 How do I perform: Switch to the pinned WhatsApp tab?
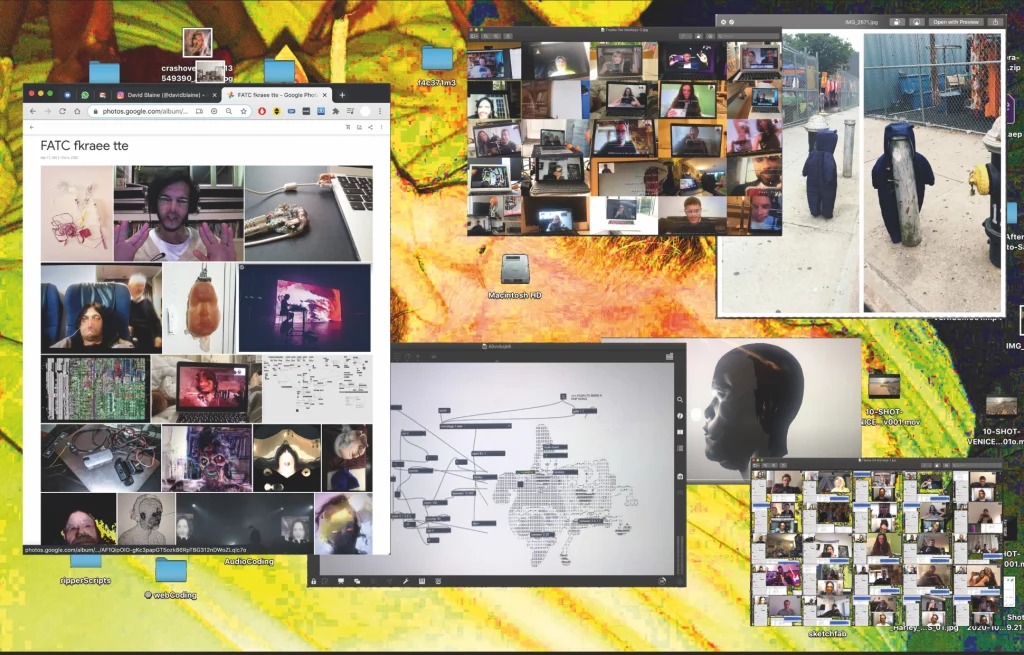coord(85,95)
